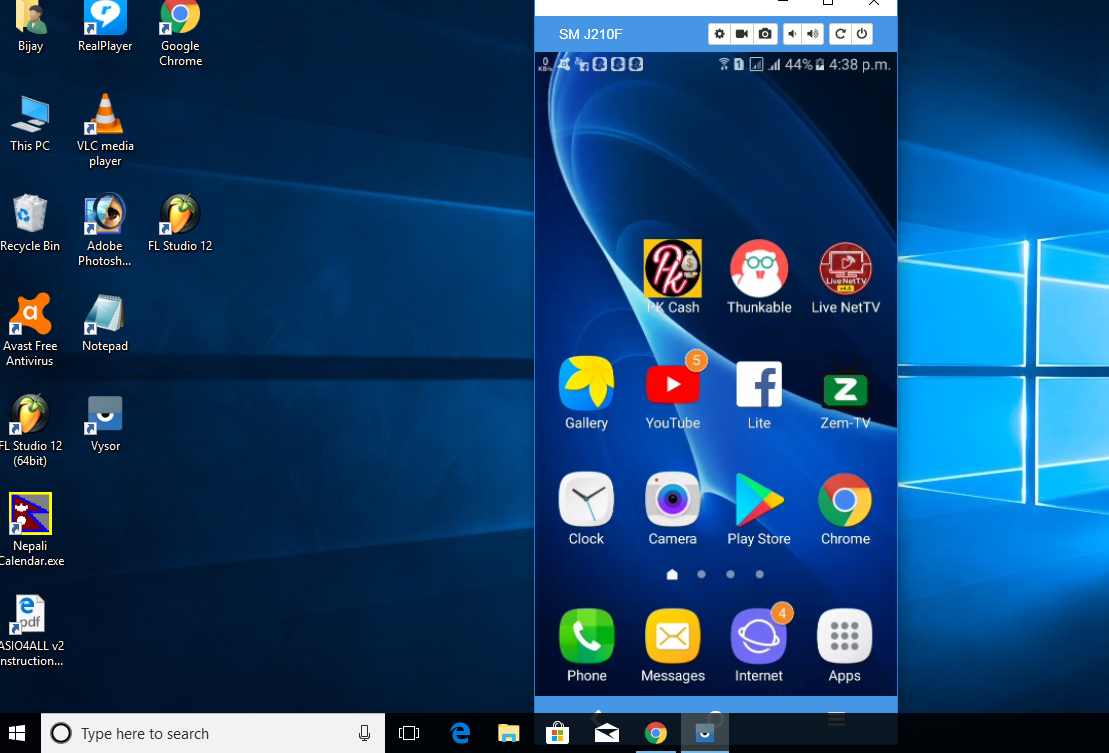Screen dimensions: 1109x753
Task: Open Gallery app on phone
Action: coord(586,393)
